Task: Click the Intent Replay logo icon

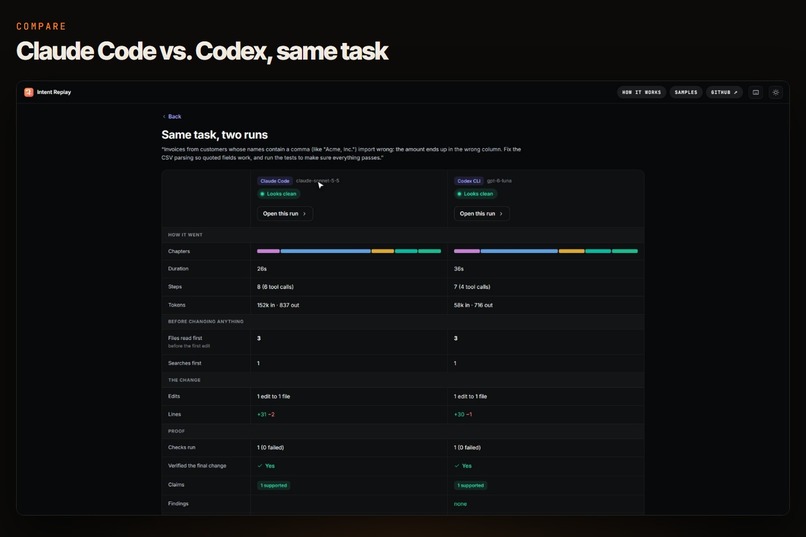Action: tap(28, 92)
